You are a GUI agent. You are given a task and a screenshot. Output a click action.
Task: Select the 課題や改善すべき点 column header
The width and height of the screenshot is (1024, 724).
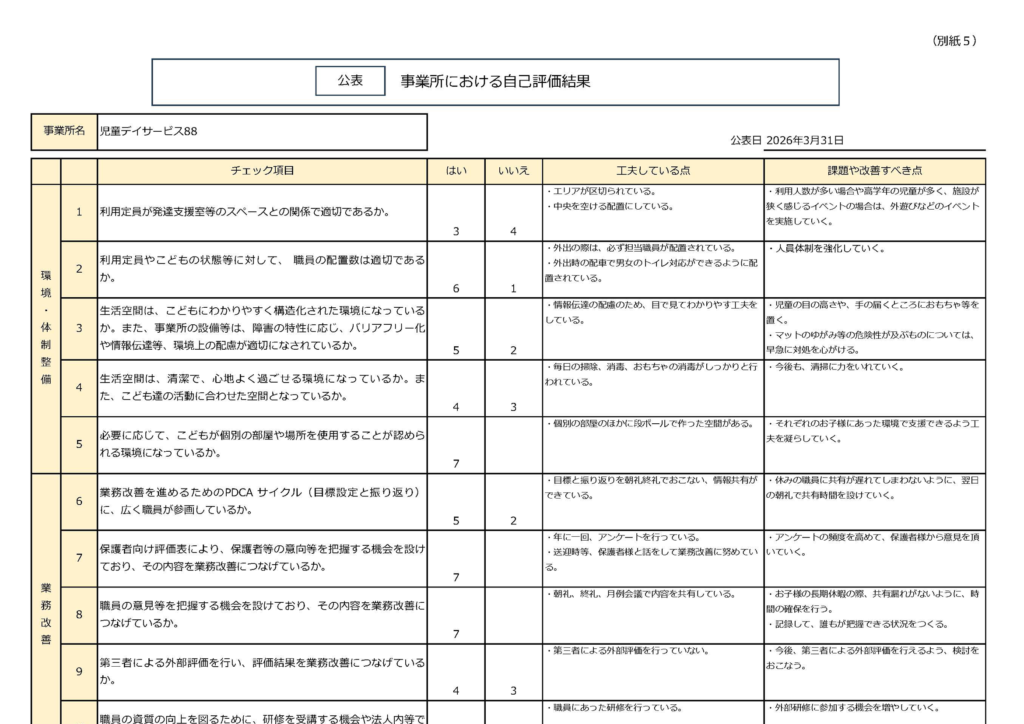coord(874,171)
